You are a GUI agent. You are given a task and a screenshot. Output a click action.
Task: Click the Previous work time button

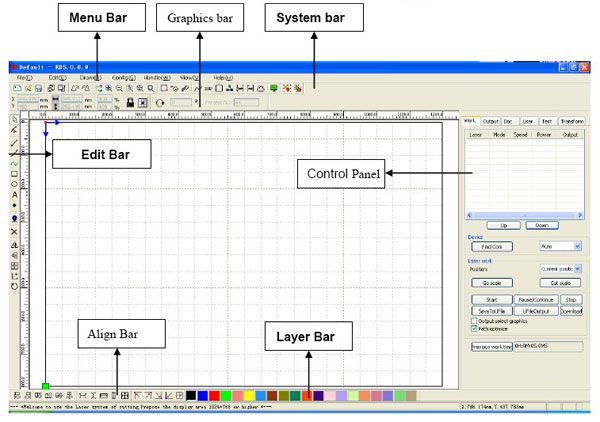click(492, 347)
